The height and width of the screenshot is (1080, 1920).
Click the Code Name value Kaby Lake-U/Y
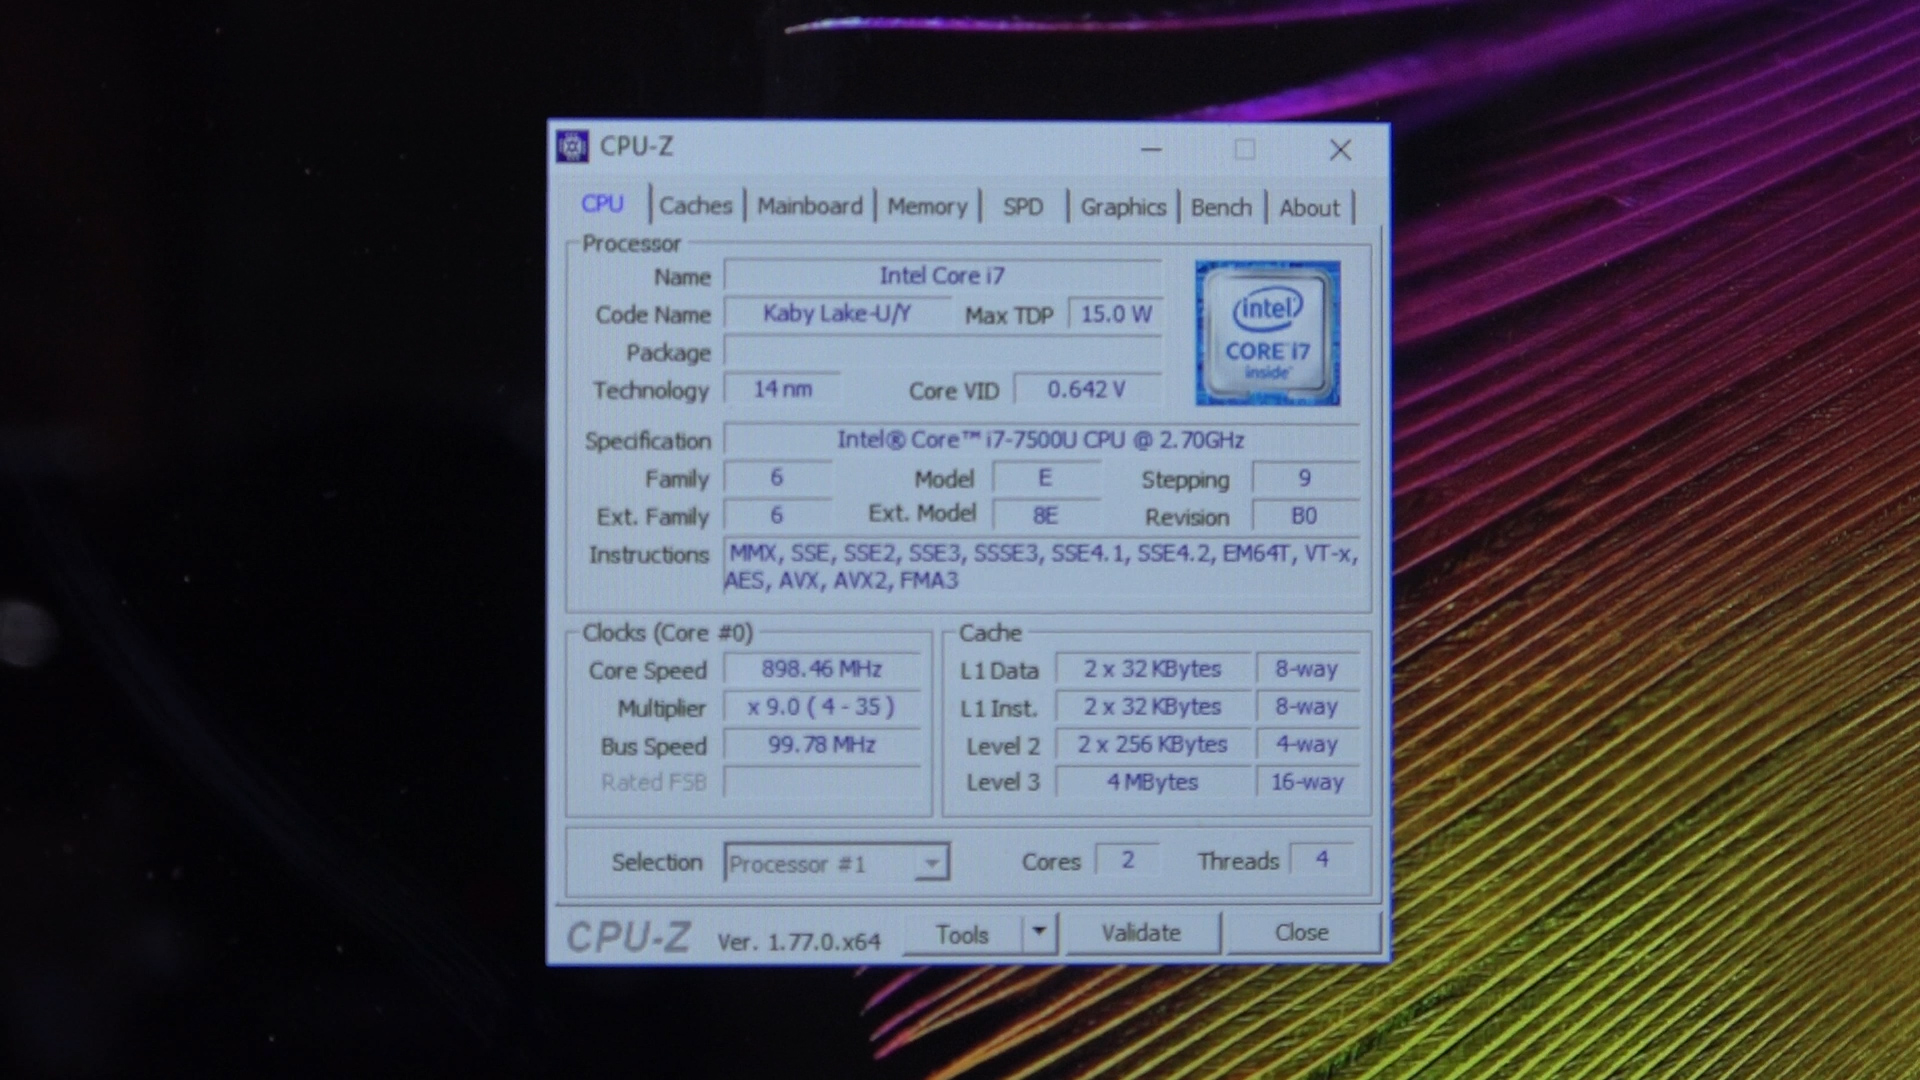(837, 314)
